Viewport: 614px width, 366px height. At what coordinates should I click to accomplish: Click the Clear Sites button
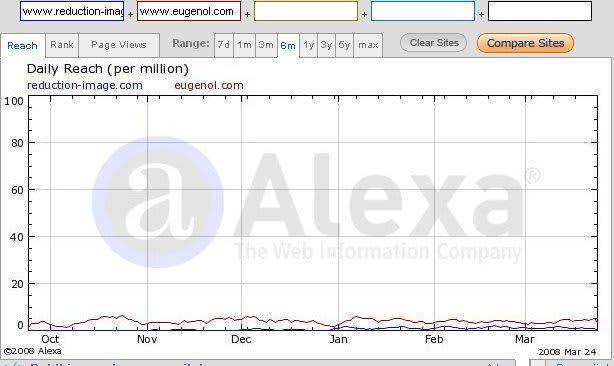(434, 43)
